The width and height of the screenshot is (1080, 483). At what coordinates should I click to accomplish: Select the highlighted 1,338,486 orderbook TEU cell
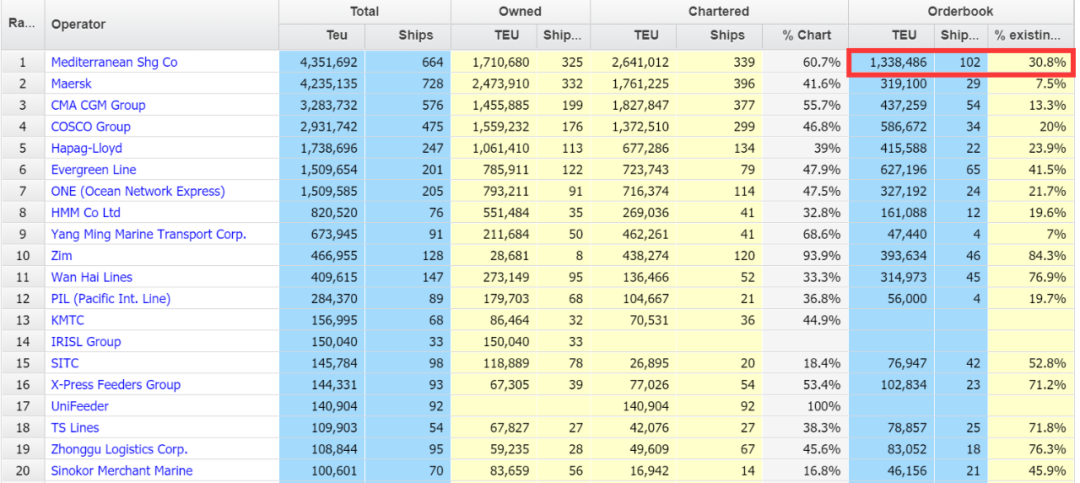[892, 62]
